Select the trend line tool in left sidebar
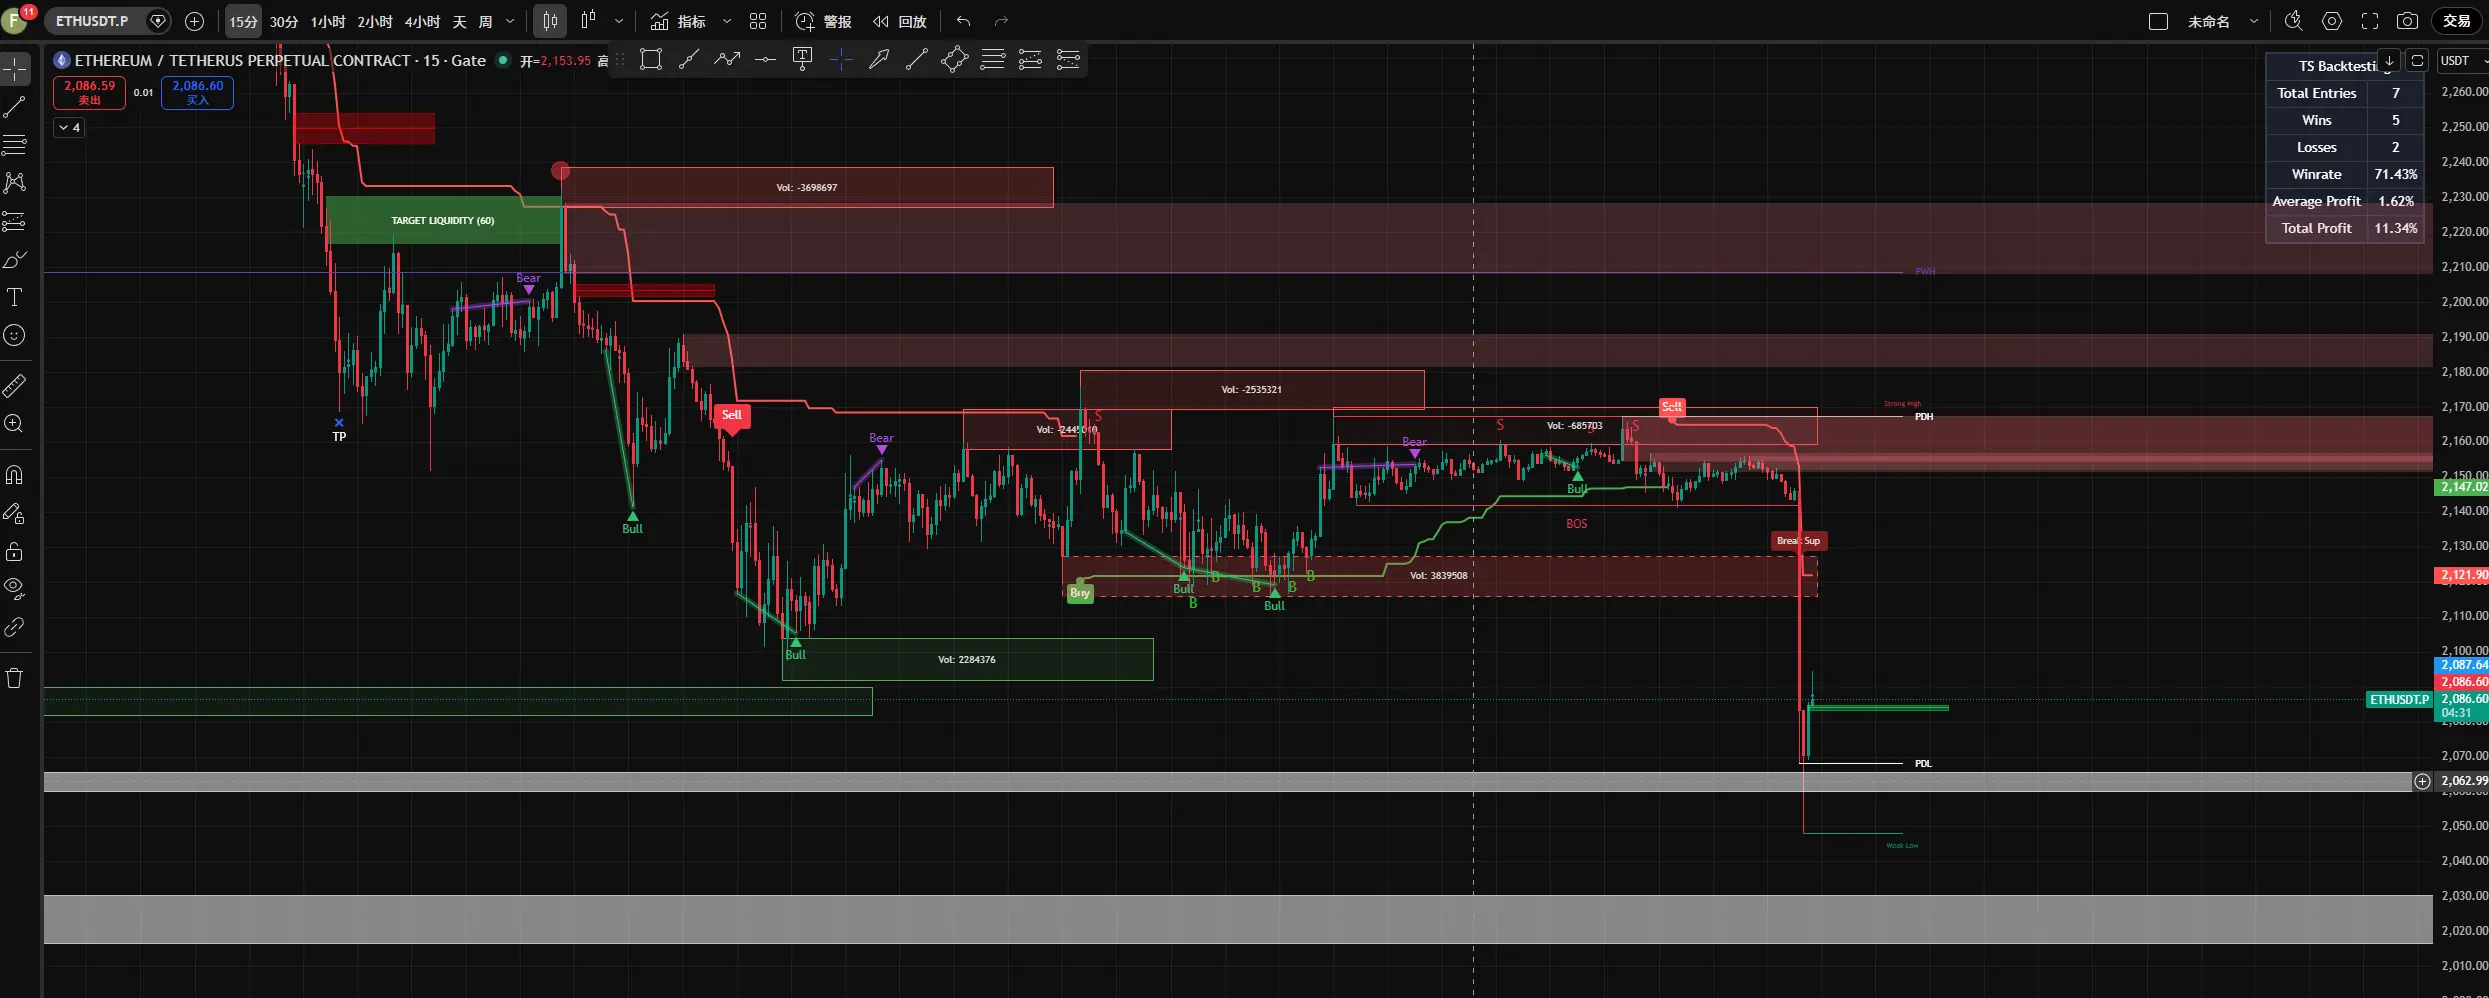 tap(15, 107)
